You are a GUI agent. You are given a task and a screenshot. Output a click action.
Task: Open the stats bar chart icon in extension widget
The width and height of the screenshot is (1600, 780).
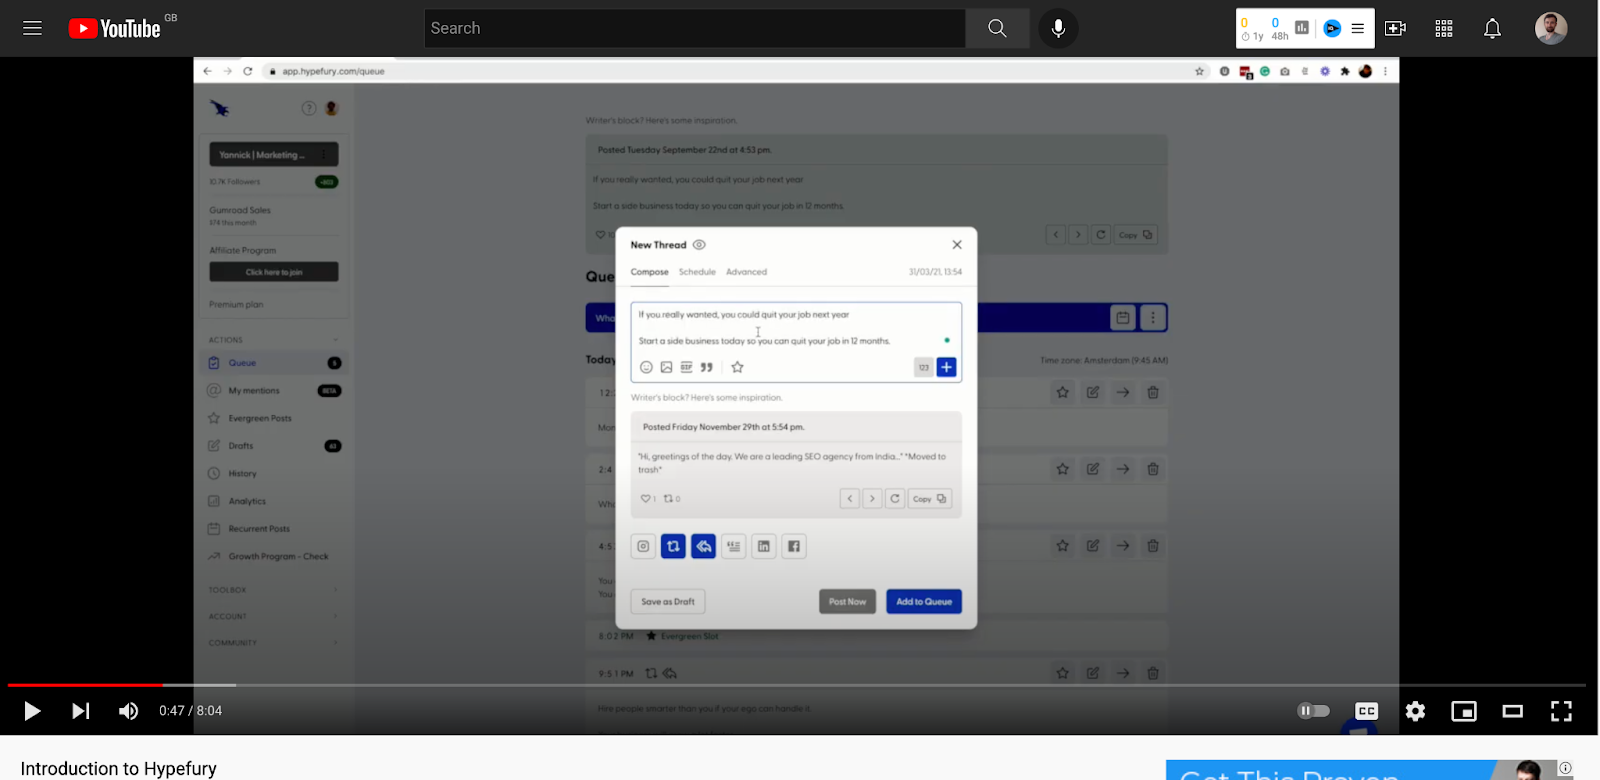coord(1302,28)
